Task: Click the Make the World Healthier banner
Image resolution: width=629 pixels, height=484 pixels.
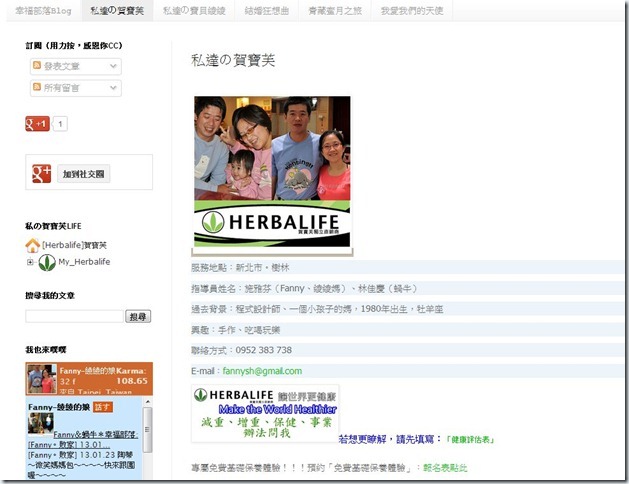Action: click(x=265, y=414)
